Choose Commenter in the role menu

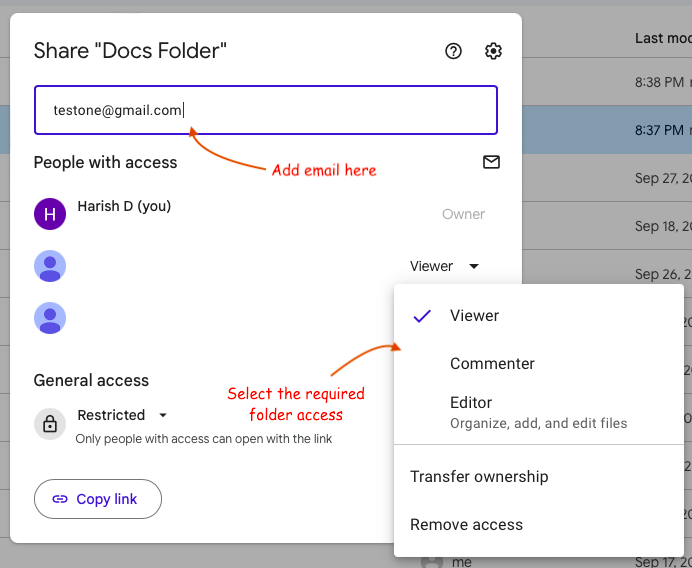tap(538, 364)
